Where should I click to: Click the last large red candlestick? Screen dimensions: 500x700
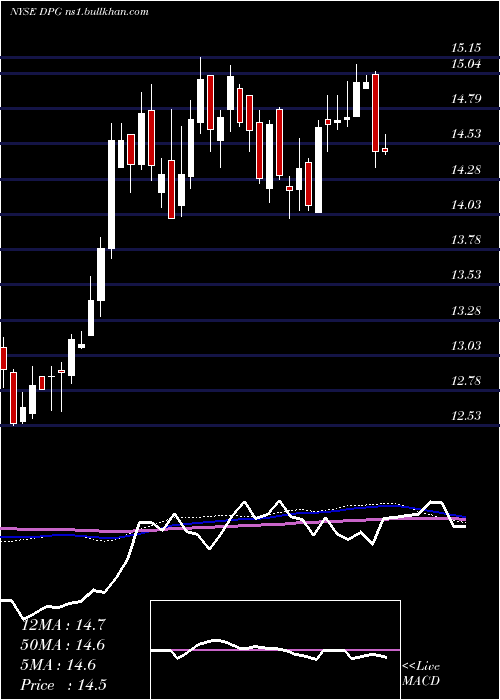pos(375,113)
